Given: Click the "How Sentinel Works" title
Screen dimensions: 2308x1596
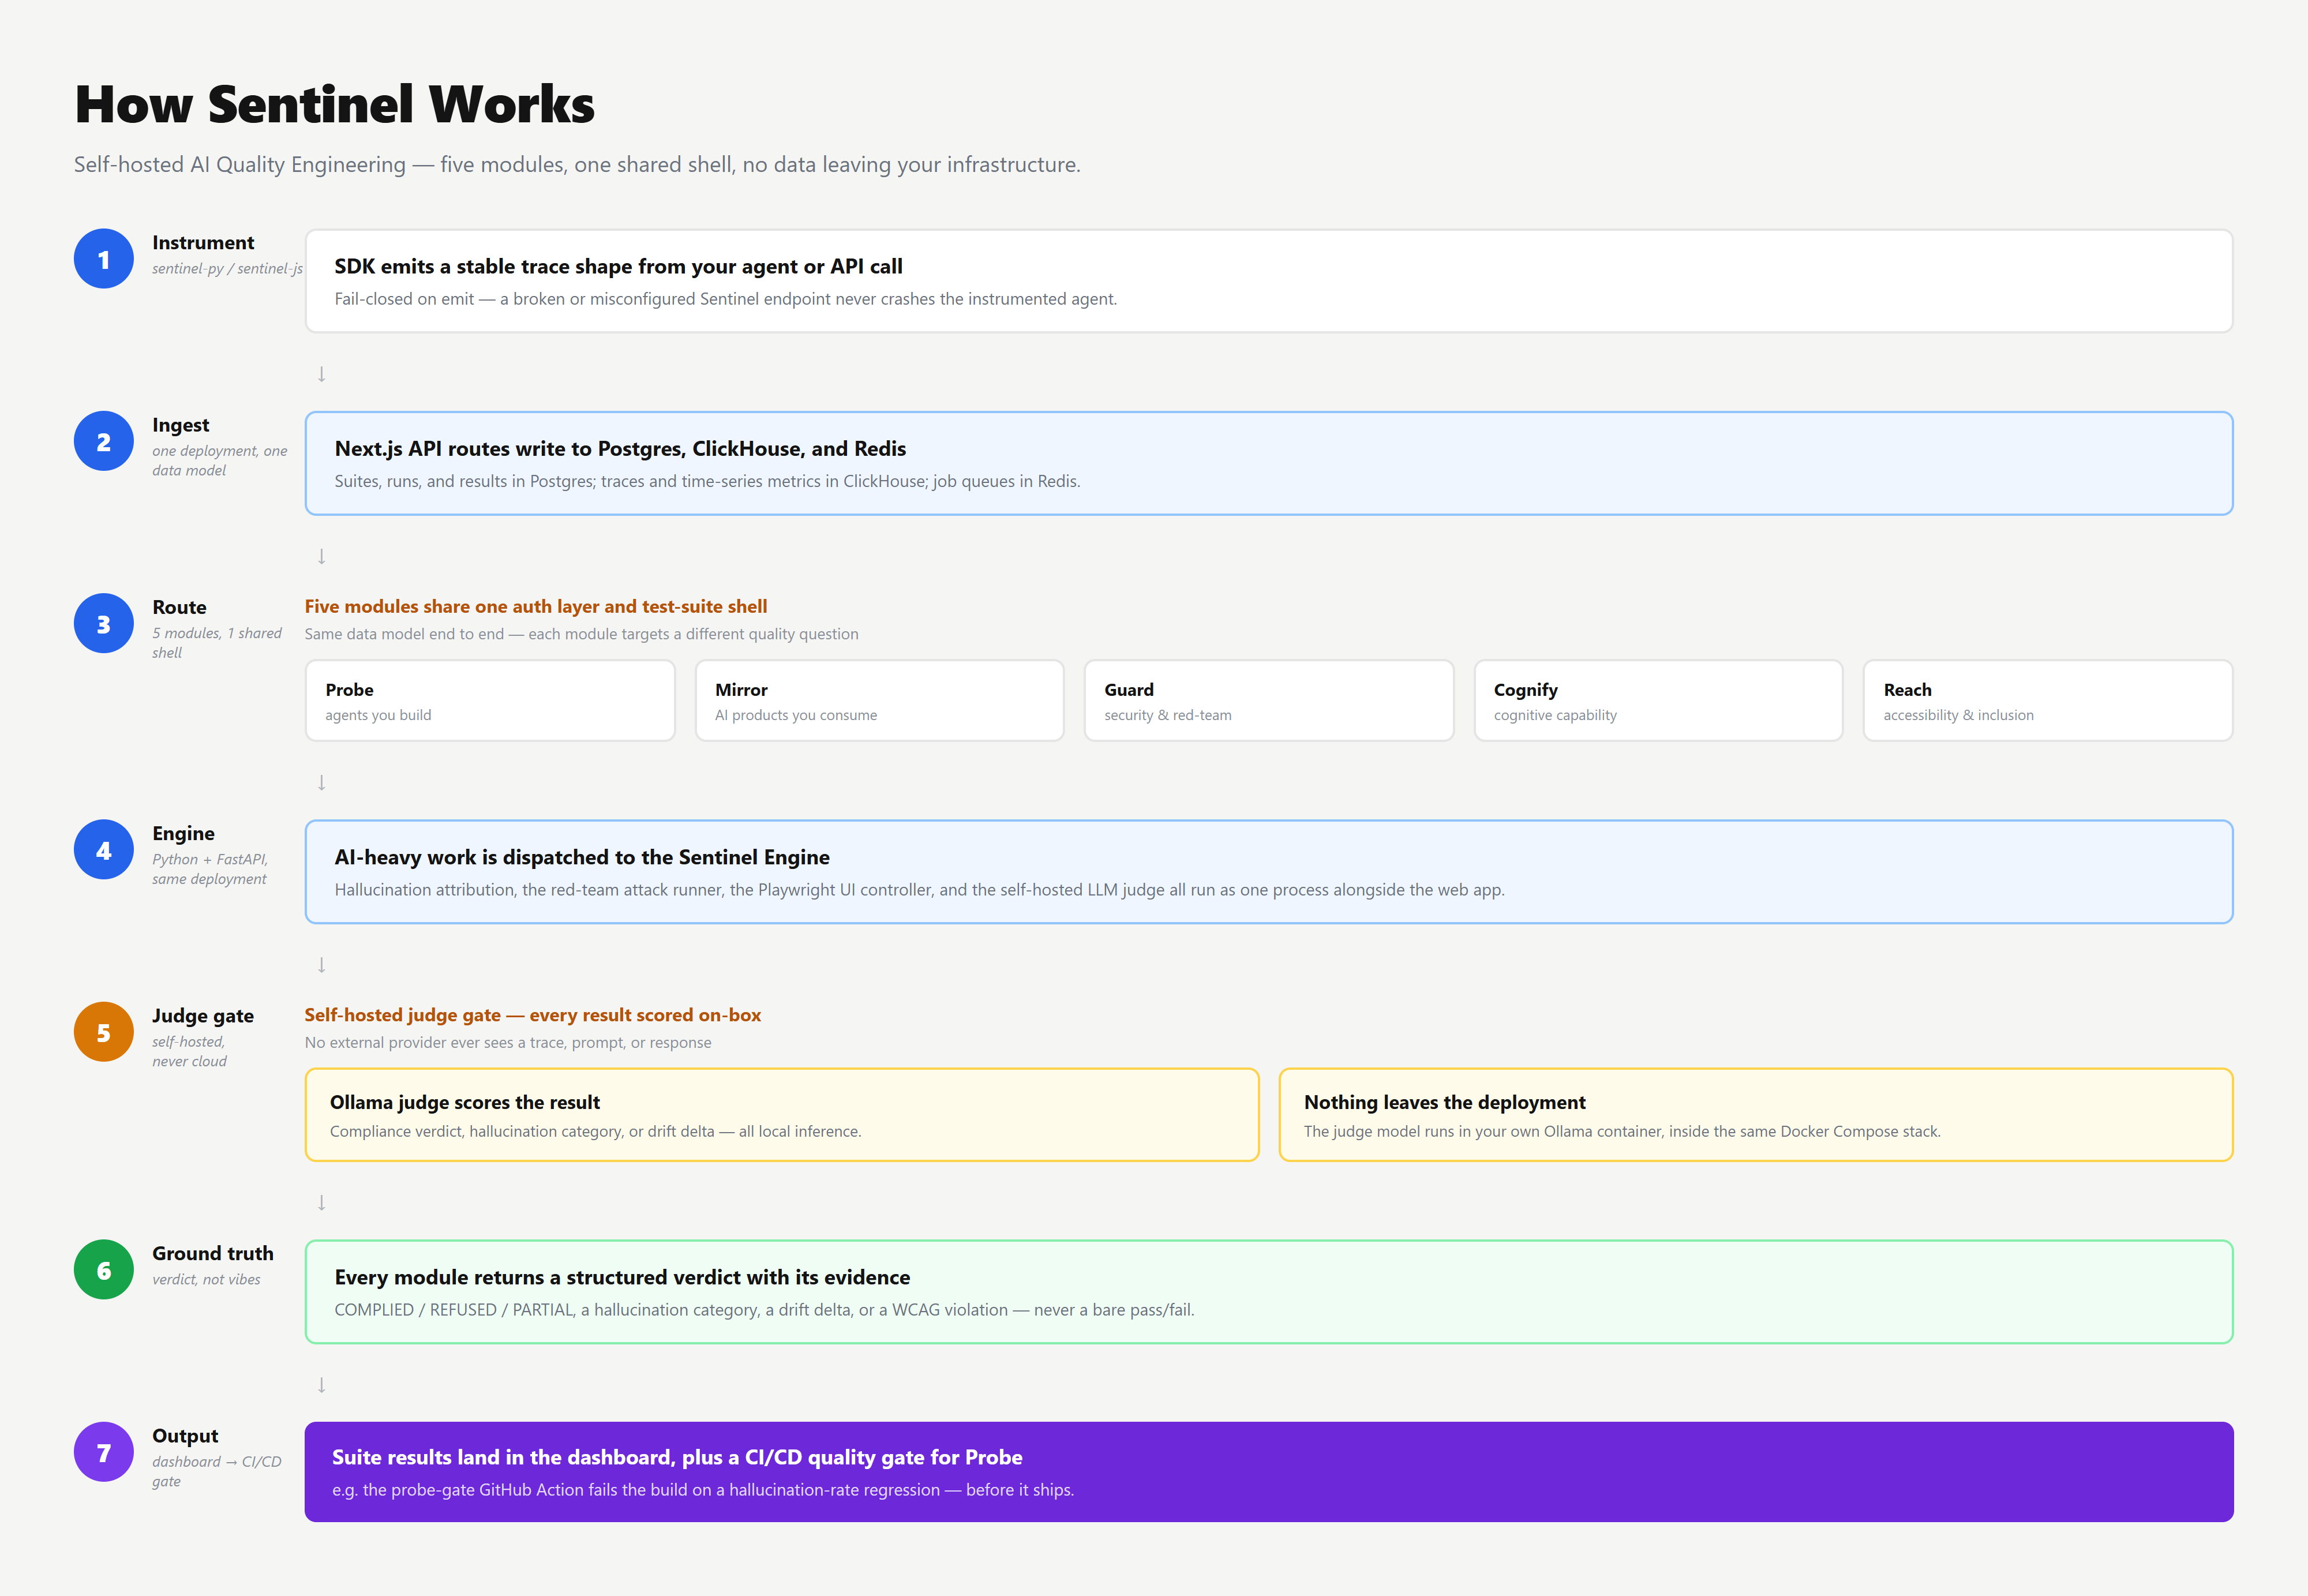Looking at the screenshot, I should click(335, 104).
